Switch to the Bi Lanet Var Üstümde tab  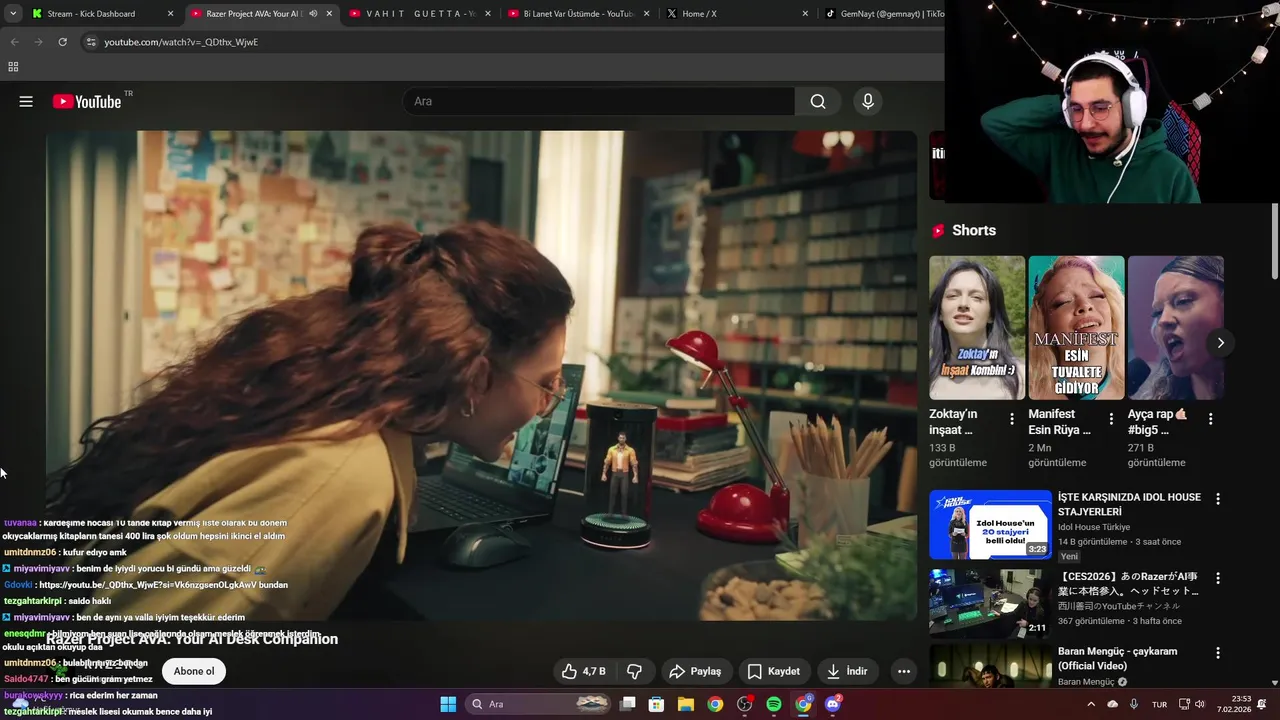(580, 14)
